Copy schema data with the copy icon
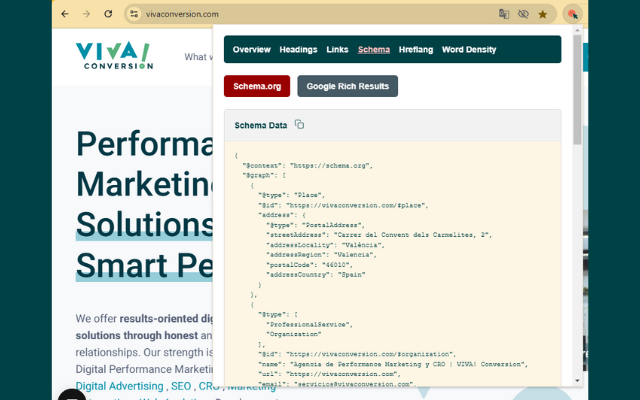Viewport: 640px width, 400px height. pos(299,124)
